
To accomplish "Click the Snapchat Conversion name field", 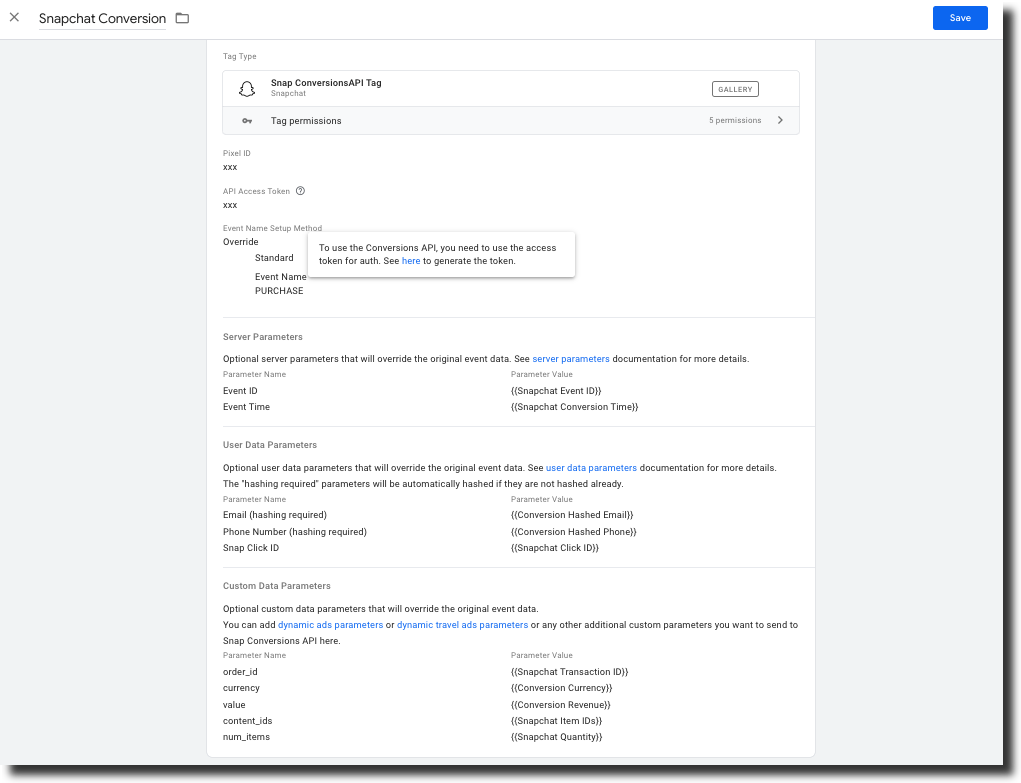I will point(101,18).
